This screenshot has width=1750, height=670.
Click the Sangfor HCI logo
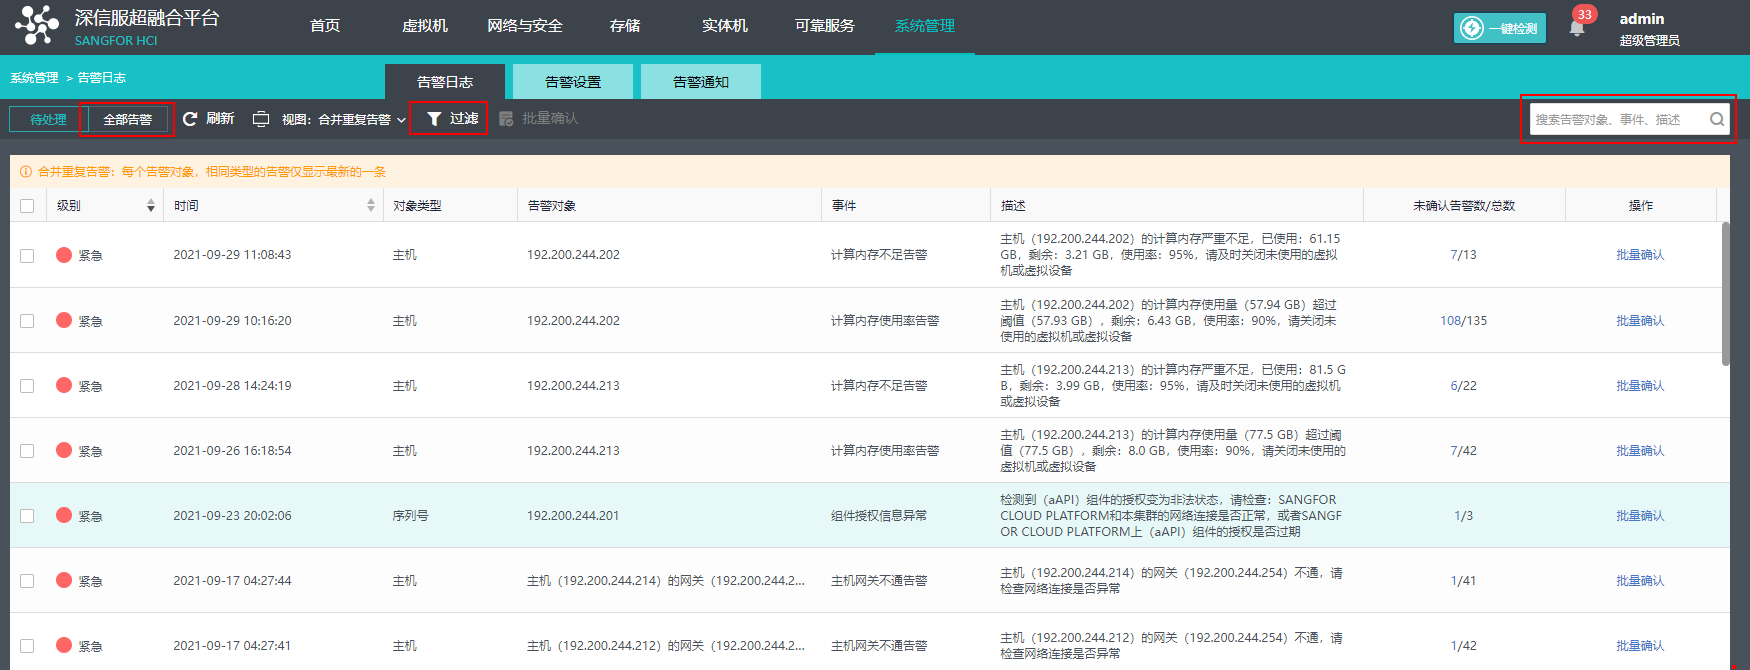(x=37, y=25)
